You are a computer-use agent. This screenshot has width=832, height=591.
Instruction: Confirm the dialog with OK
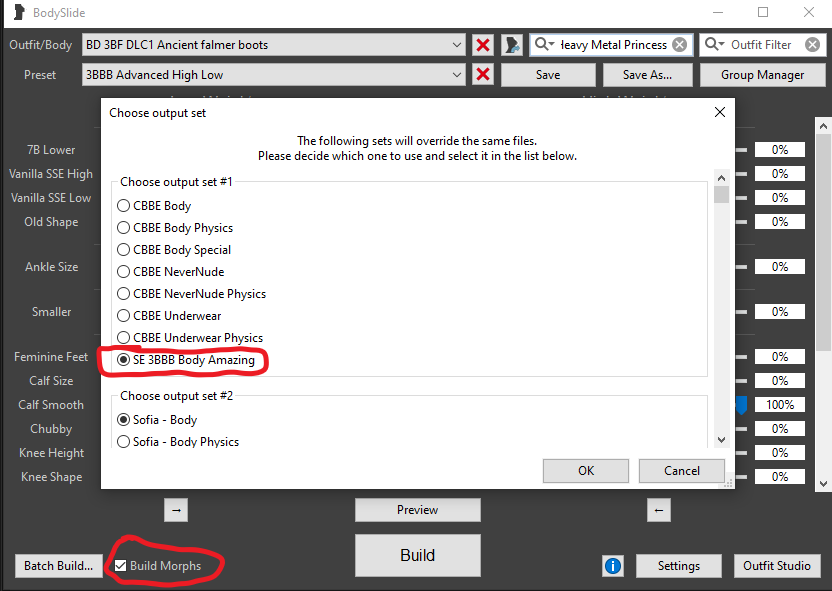coord(586,471)
